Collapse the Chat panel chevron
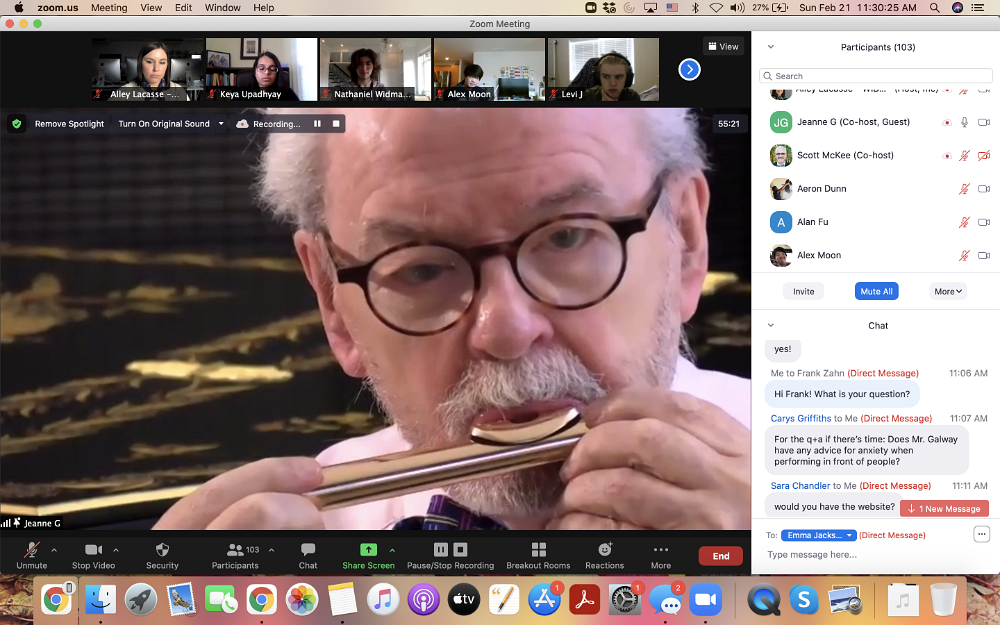Image resolution: width=1000 pixels, height=625 pixels. (770, 325)
